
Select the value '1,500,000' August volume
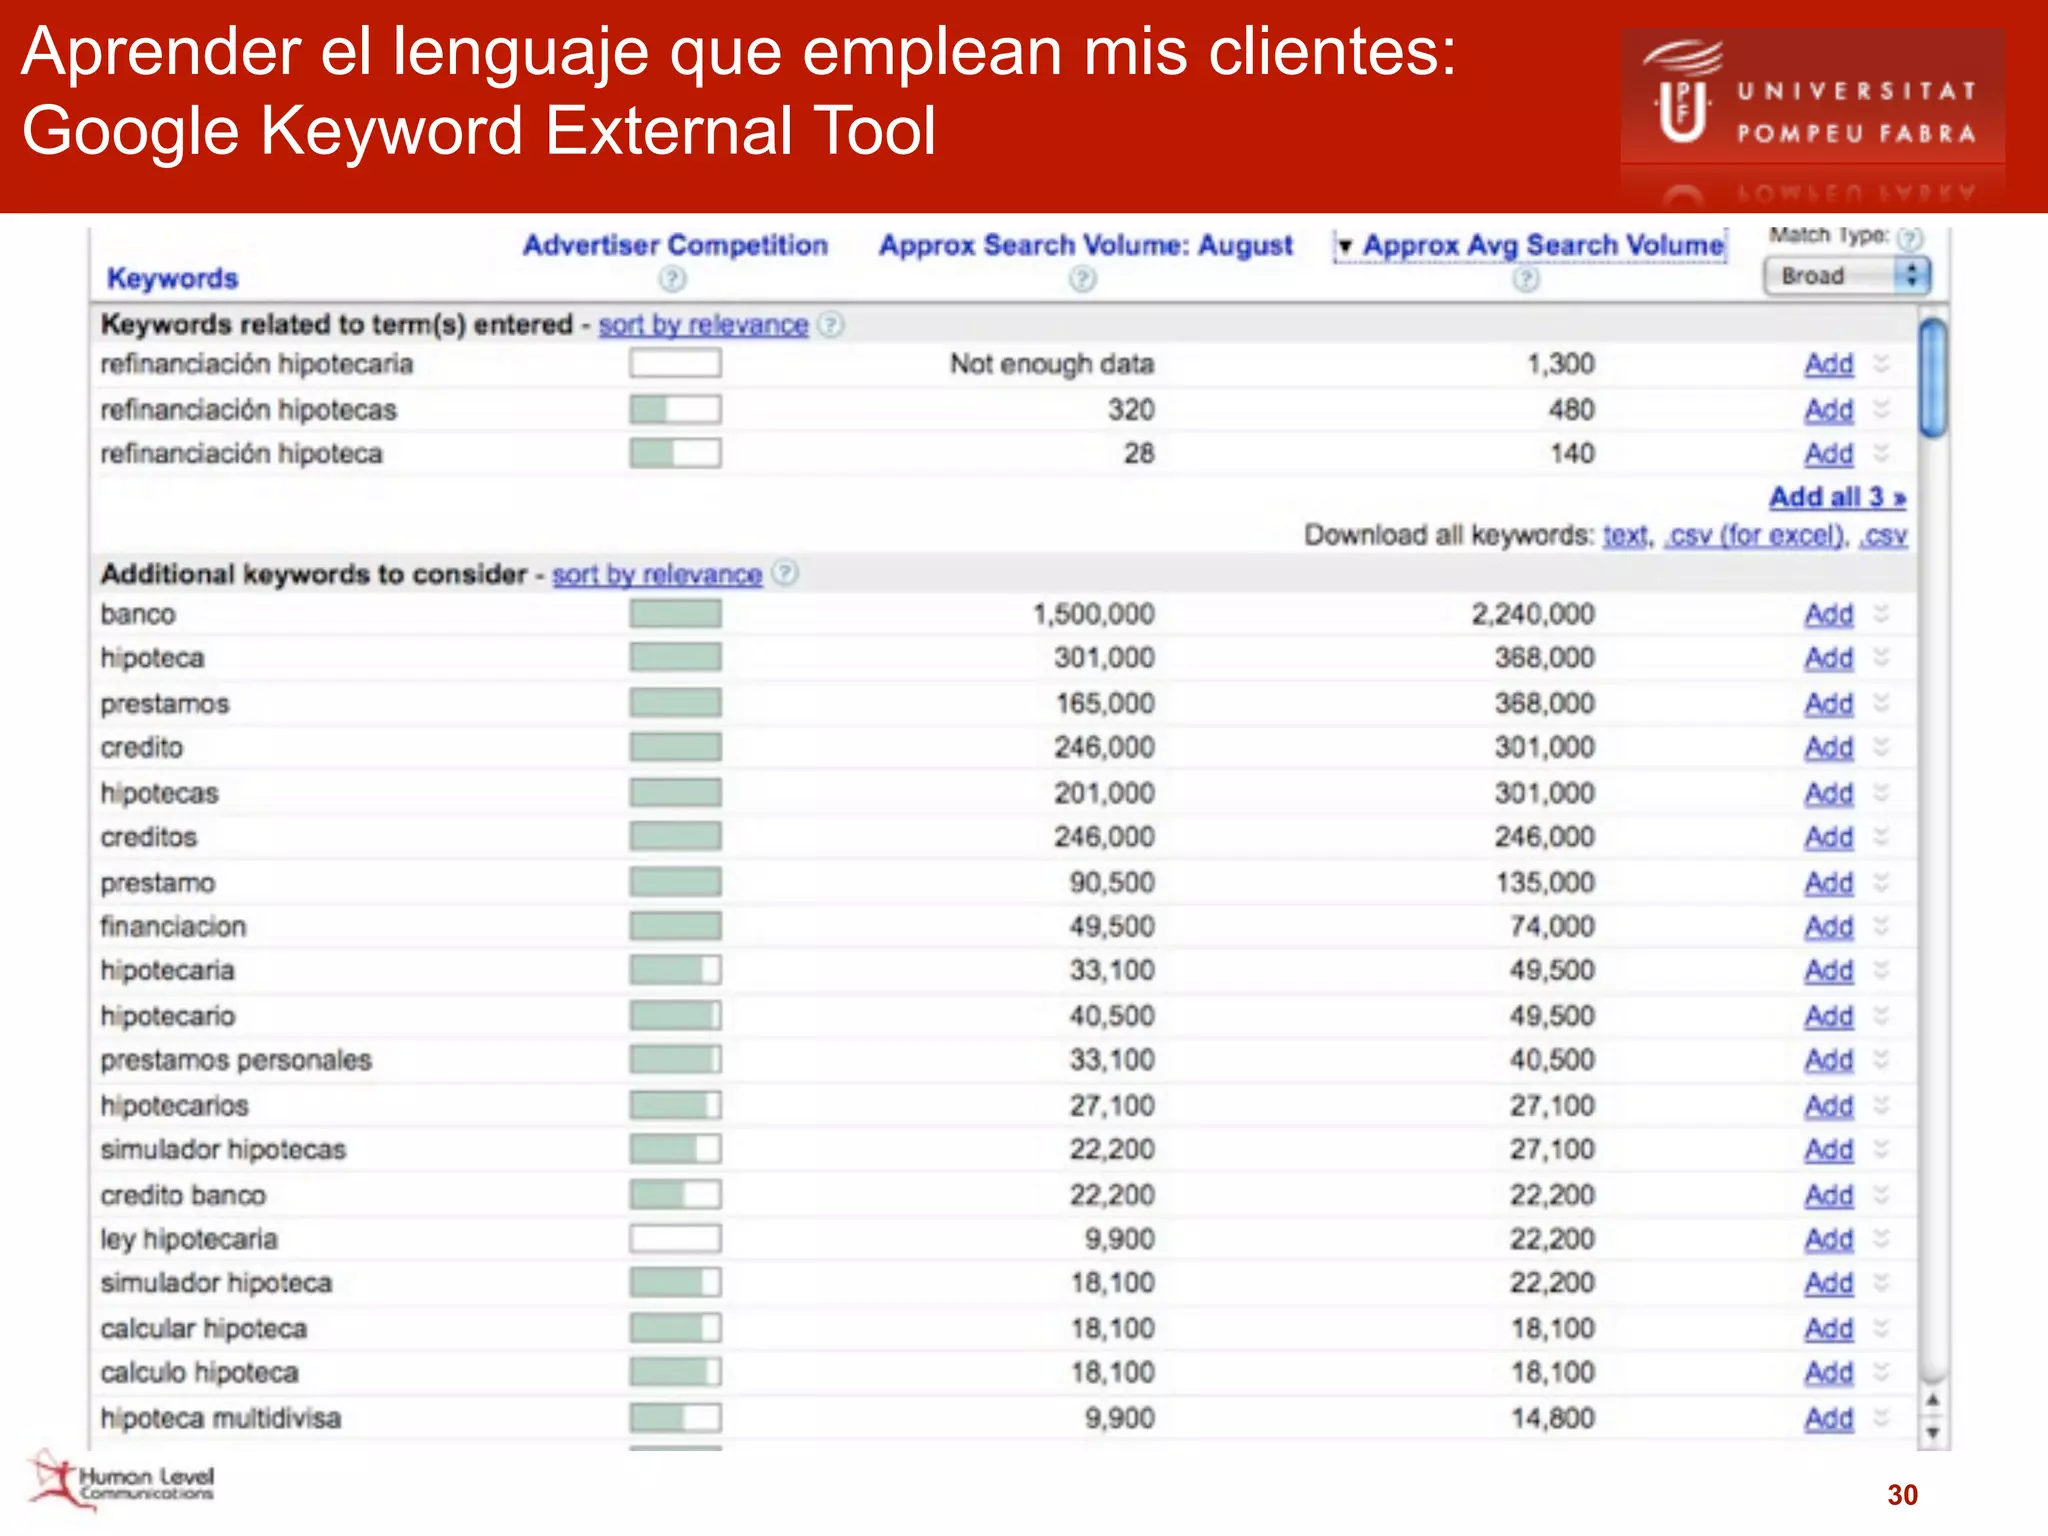coord(1094,614)
